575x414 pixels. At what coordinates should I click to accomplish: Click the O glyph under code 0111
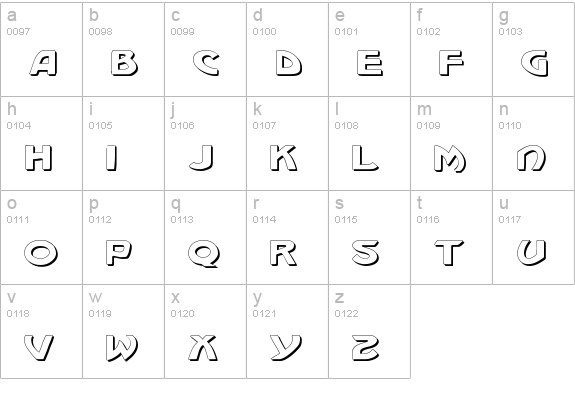coord(41,253)
